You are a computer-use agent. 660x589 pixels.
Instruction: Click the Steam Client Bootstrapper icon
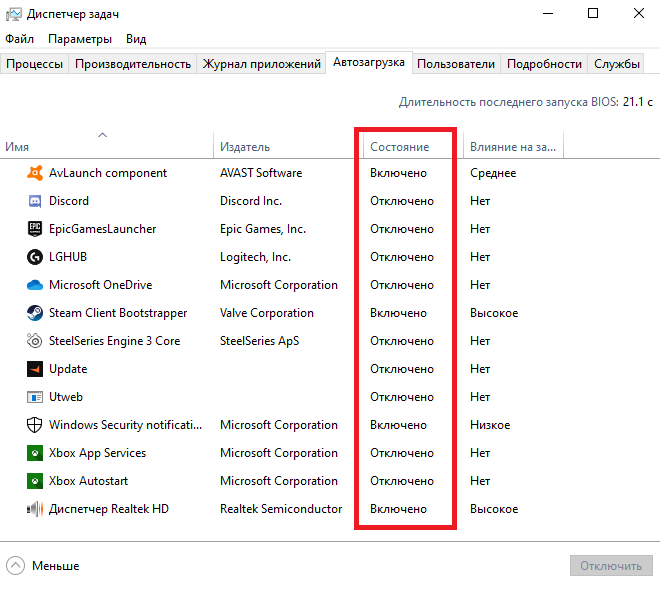coord(35,313)
